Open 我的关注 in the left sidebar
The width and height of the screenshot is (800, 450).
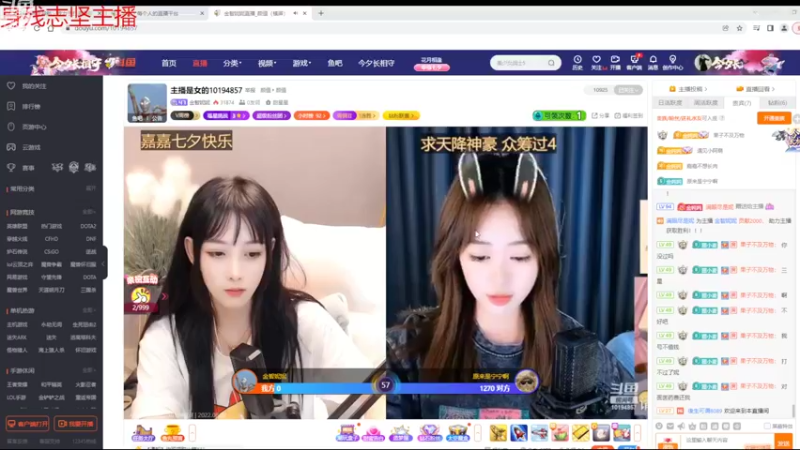click(x=34, y=86)
